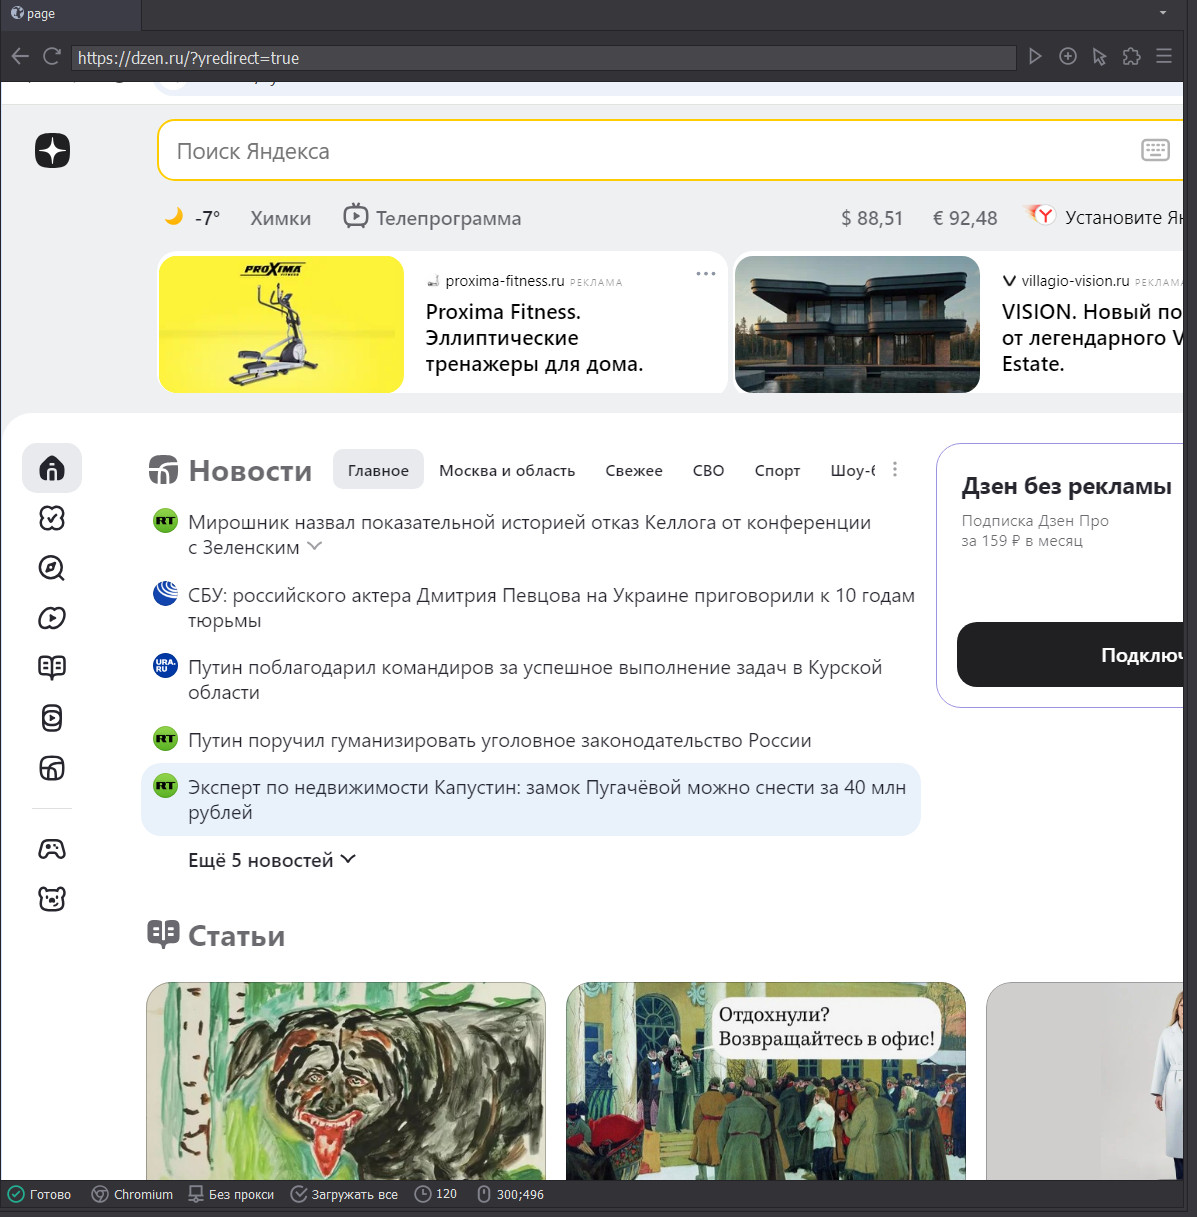Open the video play sidebar icon
The width and height of the screenshot is (1197, 1217).
(52, 618)
